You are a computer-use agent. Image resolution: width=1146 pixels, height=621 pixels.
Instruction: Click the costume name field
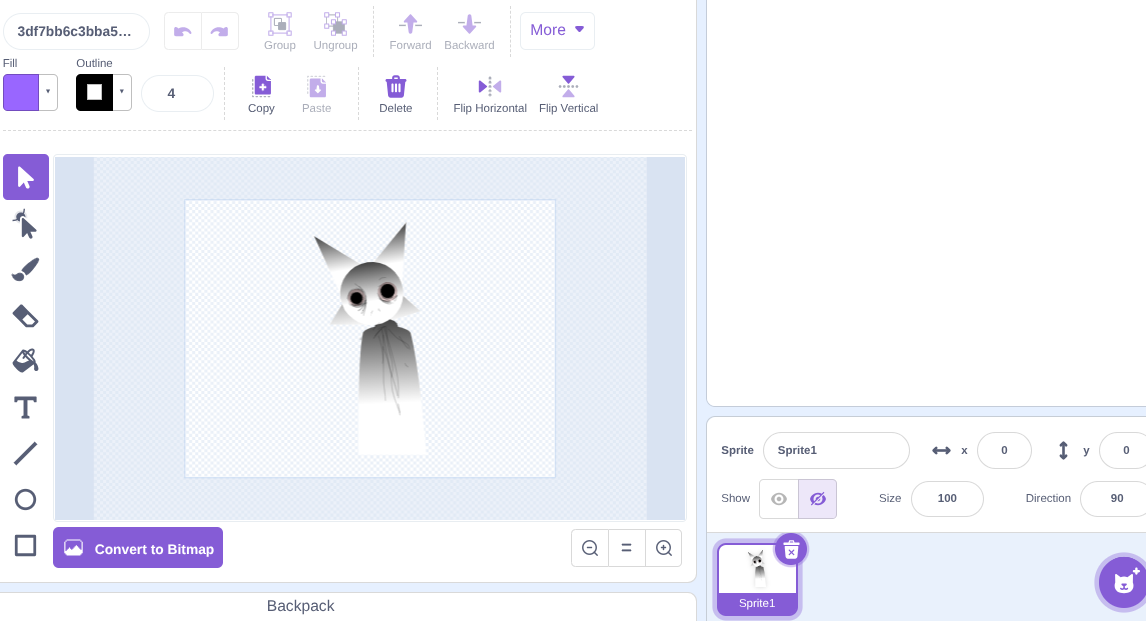[x=76, y=31]
